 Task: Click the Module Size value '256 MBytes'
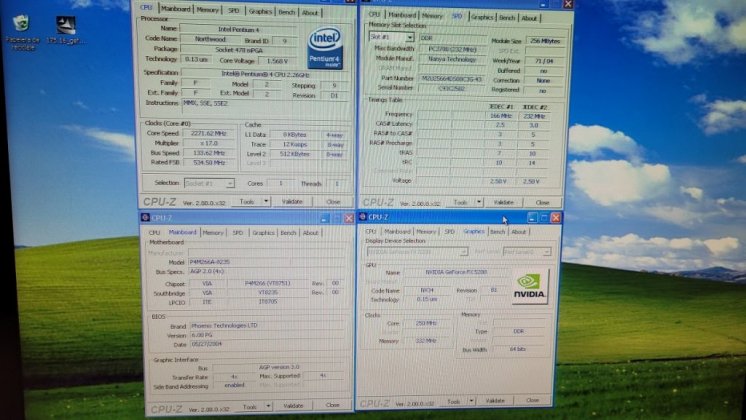[545, 41]
